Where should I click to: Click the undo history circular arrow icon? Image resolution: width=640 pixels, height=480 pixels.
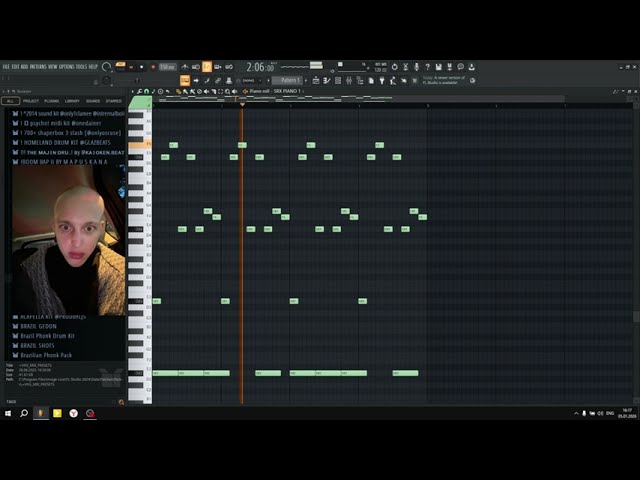[395, 67]
